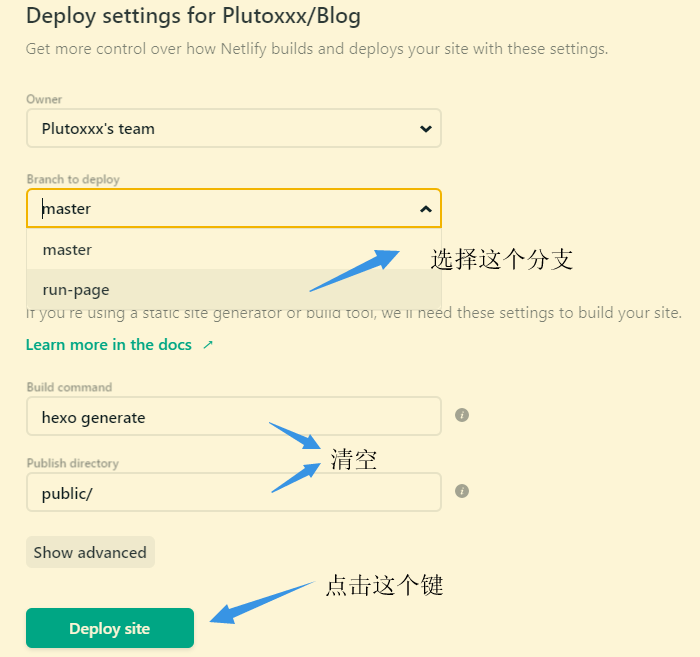Screen dimensions: 700x657
Task: Click the chevron arrow in the Owner selector
Action: click(x=425, y=129)
